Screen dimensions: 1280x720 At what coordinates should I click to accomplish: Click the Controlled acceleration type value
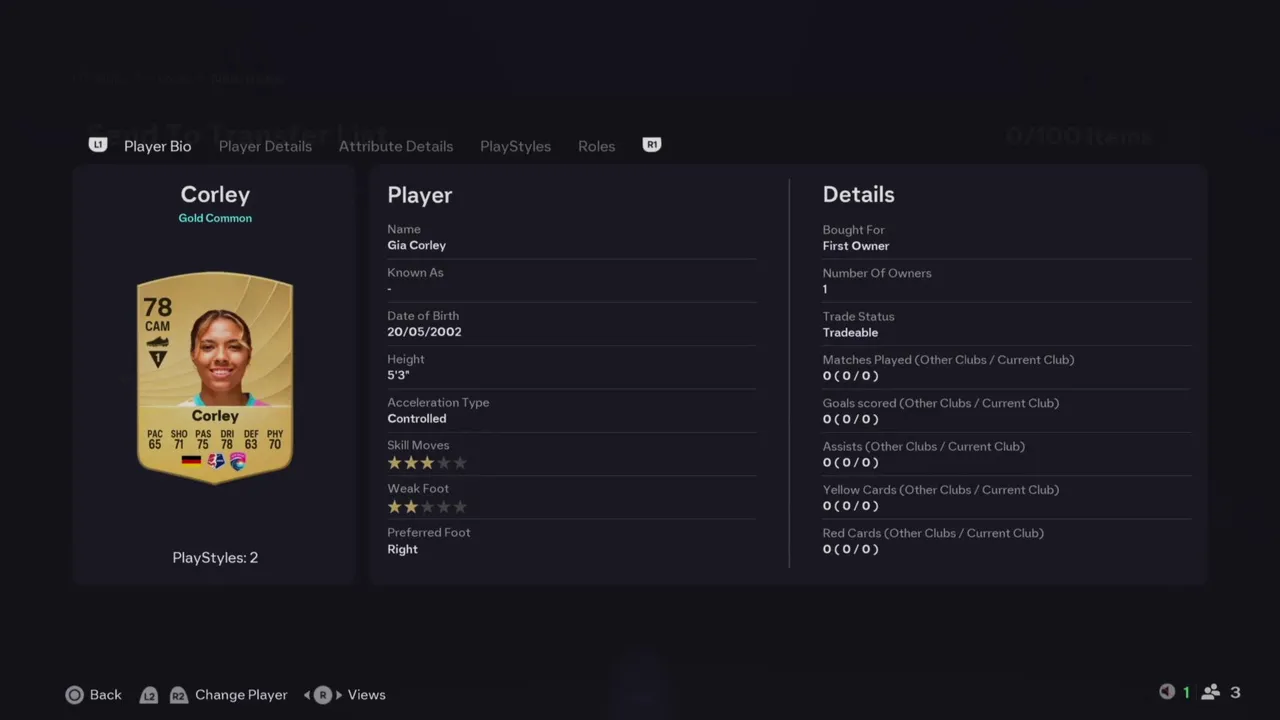point(417,419)
